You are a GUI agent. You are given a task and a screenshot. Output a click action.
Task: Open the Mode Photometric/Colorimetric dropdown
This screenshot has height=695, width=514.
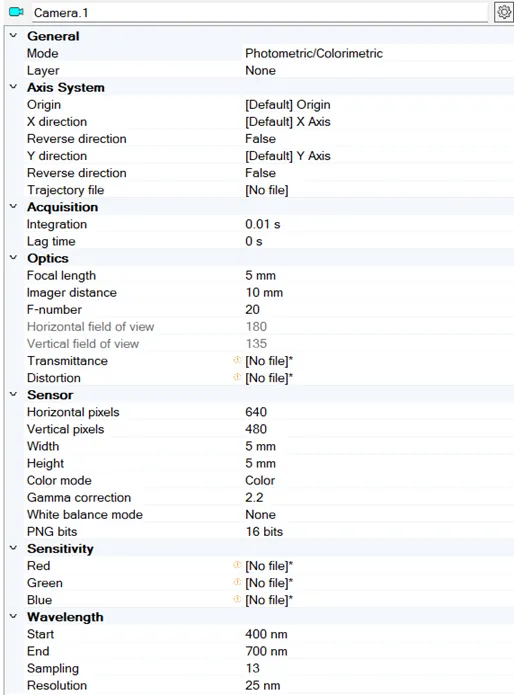[379, 53]
